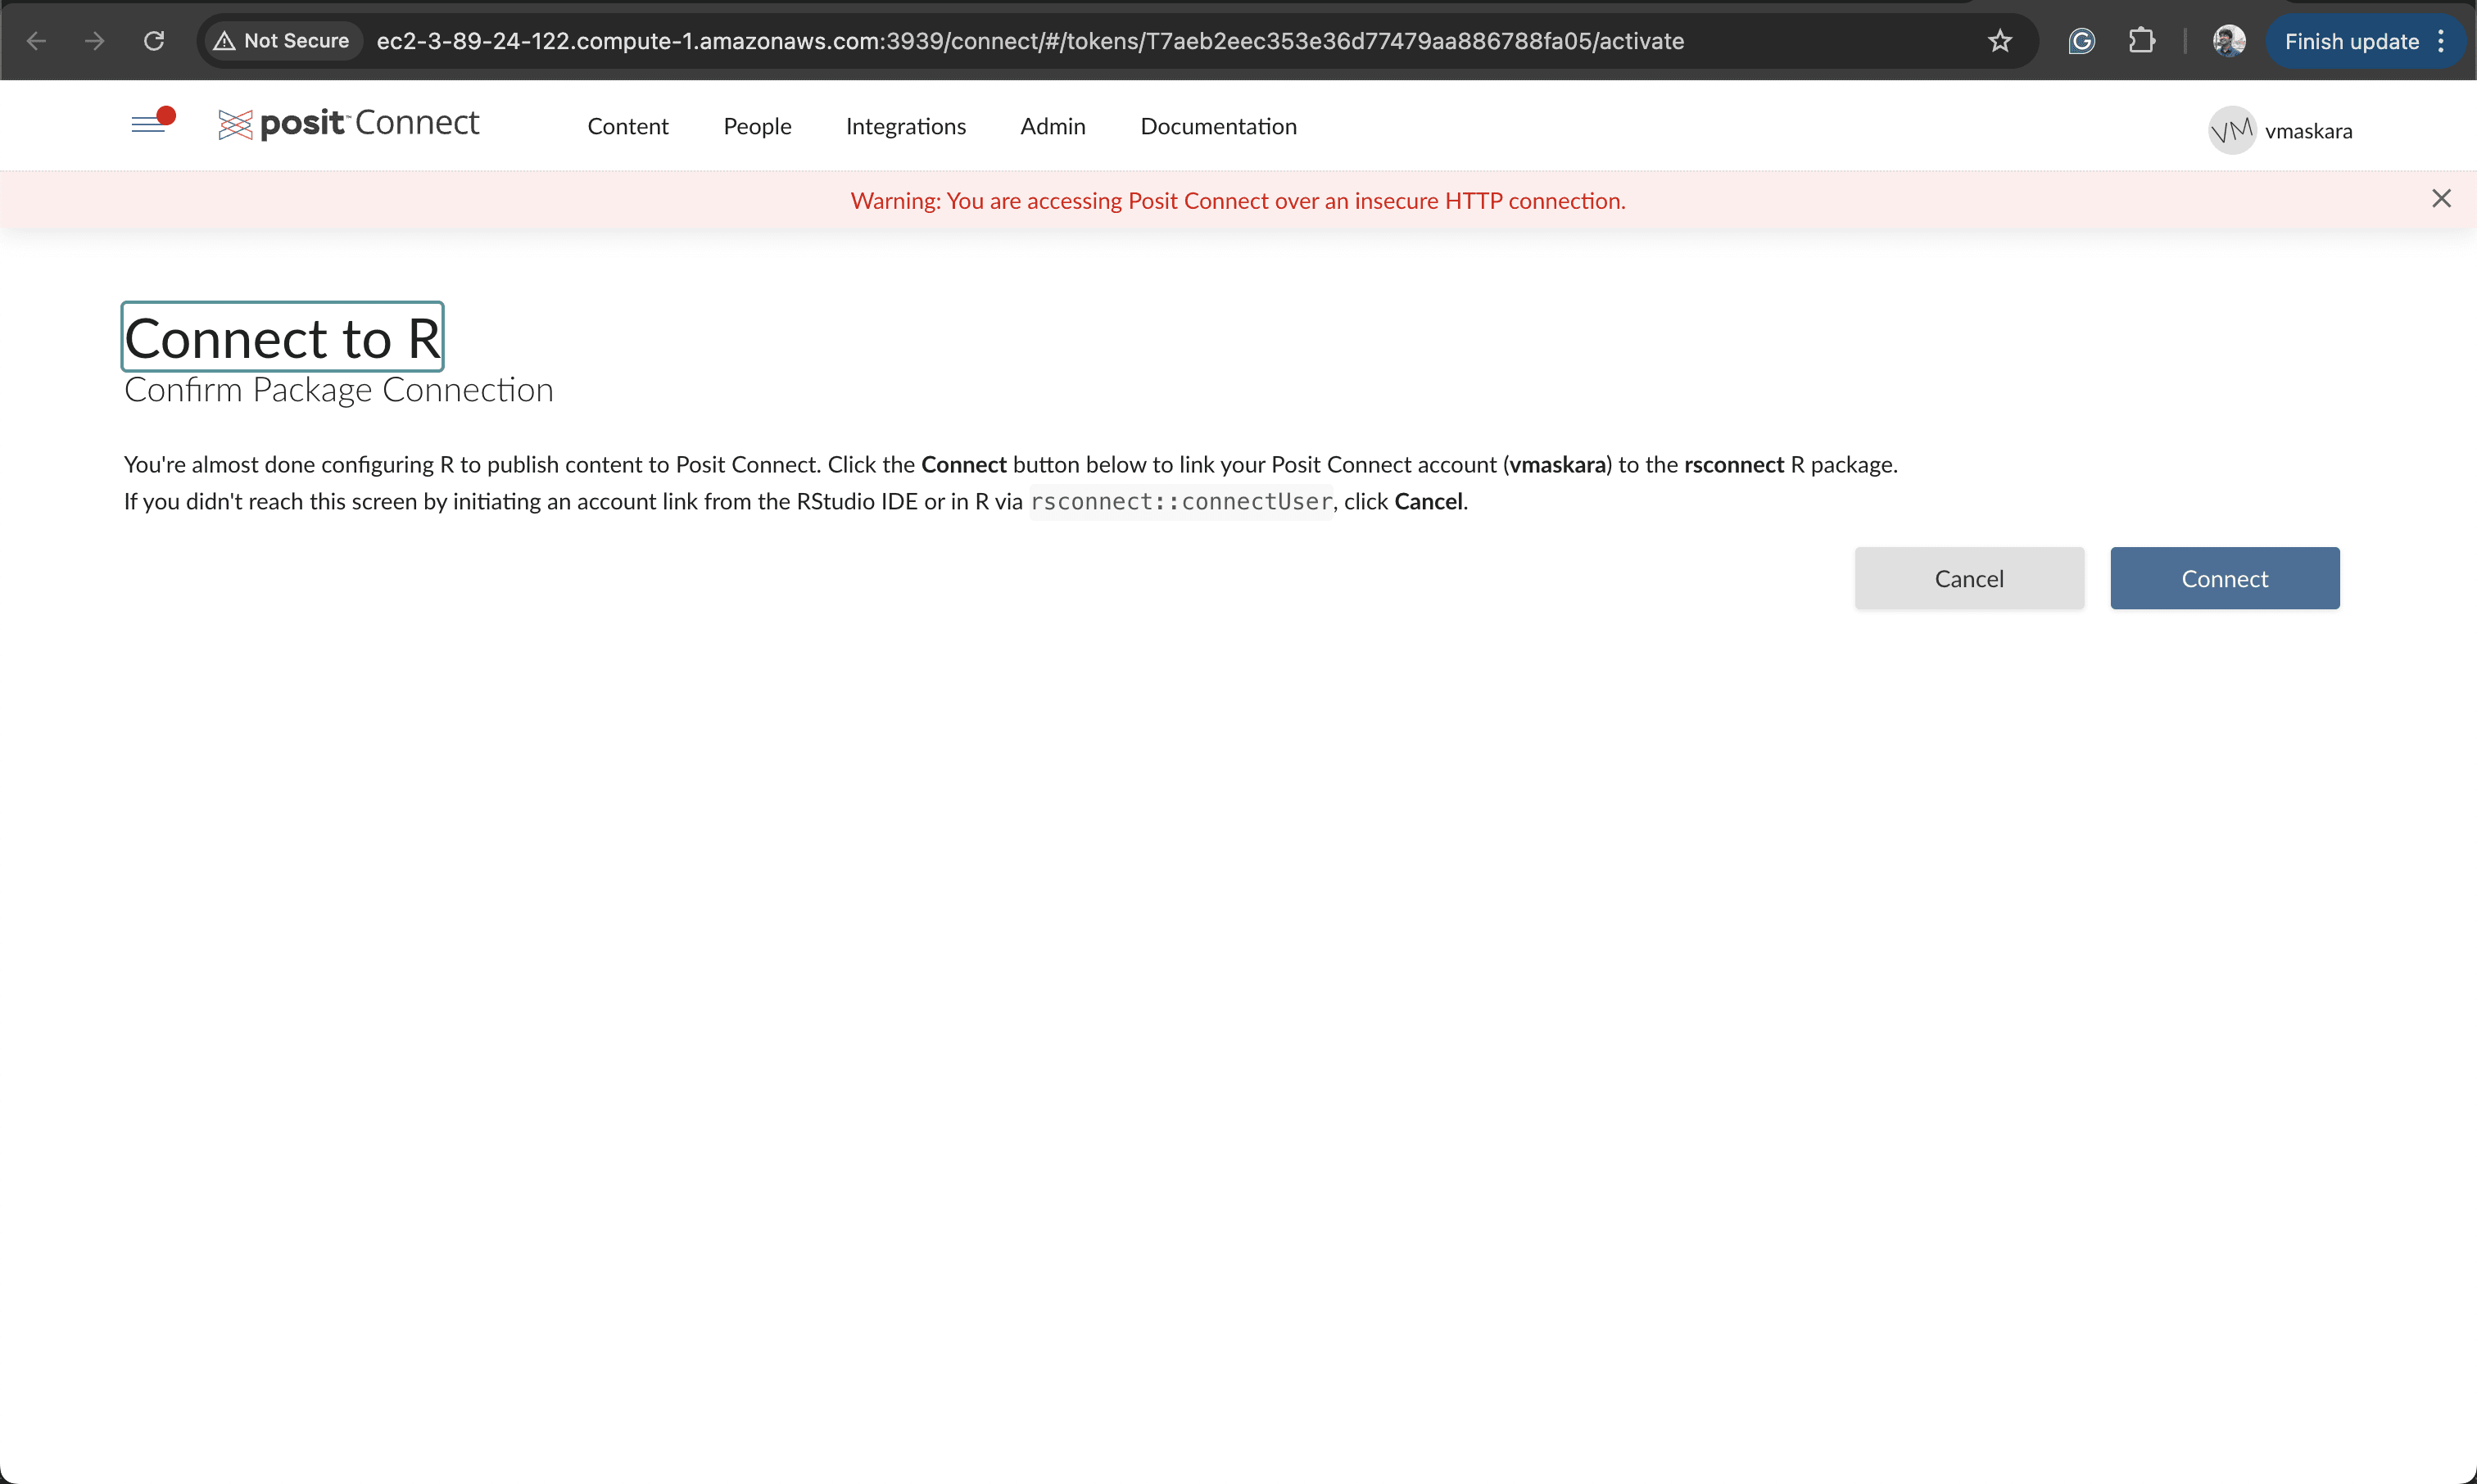
Task: Open the browser extensions puzzle icon
Action: pos(2141,41)
